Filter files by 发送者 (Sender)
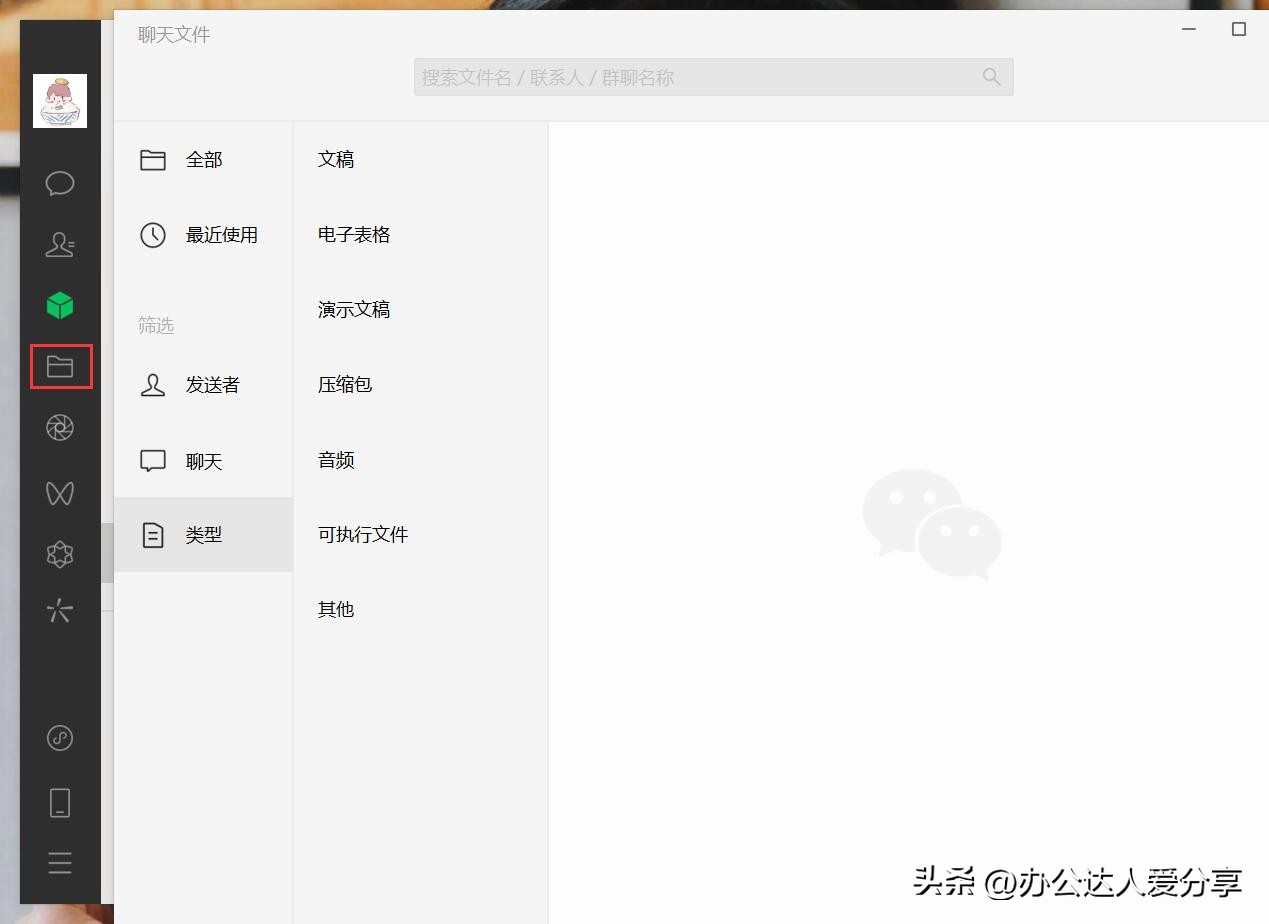 [213, 385]
